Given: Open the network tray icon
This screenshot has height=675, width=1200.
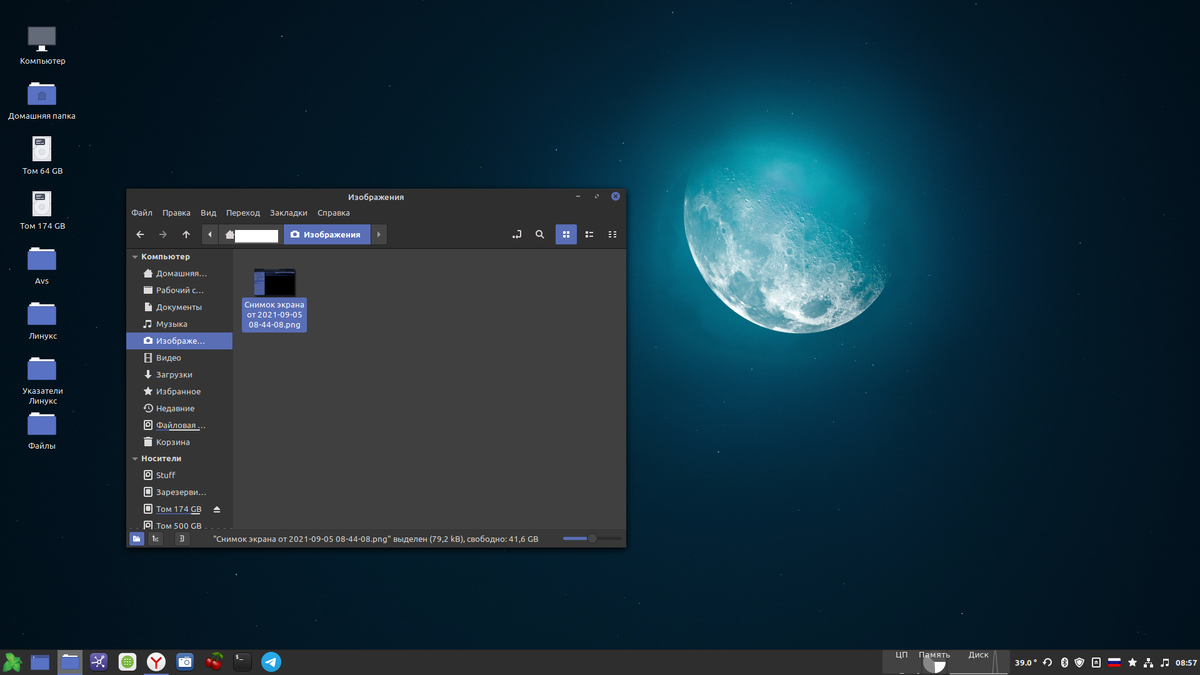Looking at the screenshot, I should point(1148,662).
